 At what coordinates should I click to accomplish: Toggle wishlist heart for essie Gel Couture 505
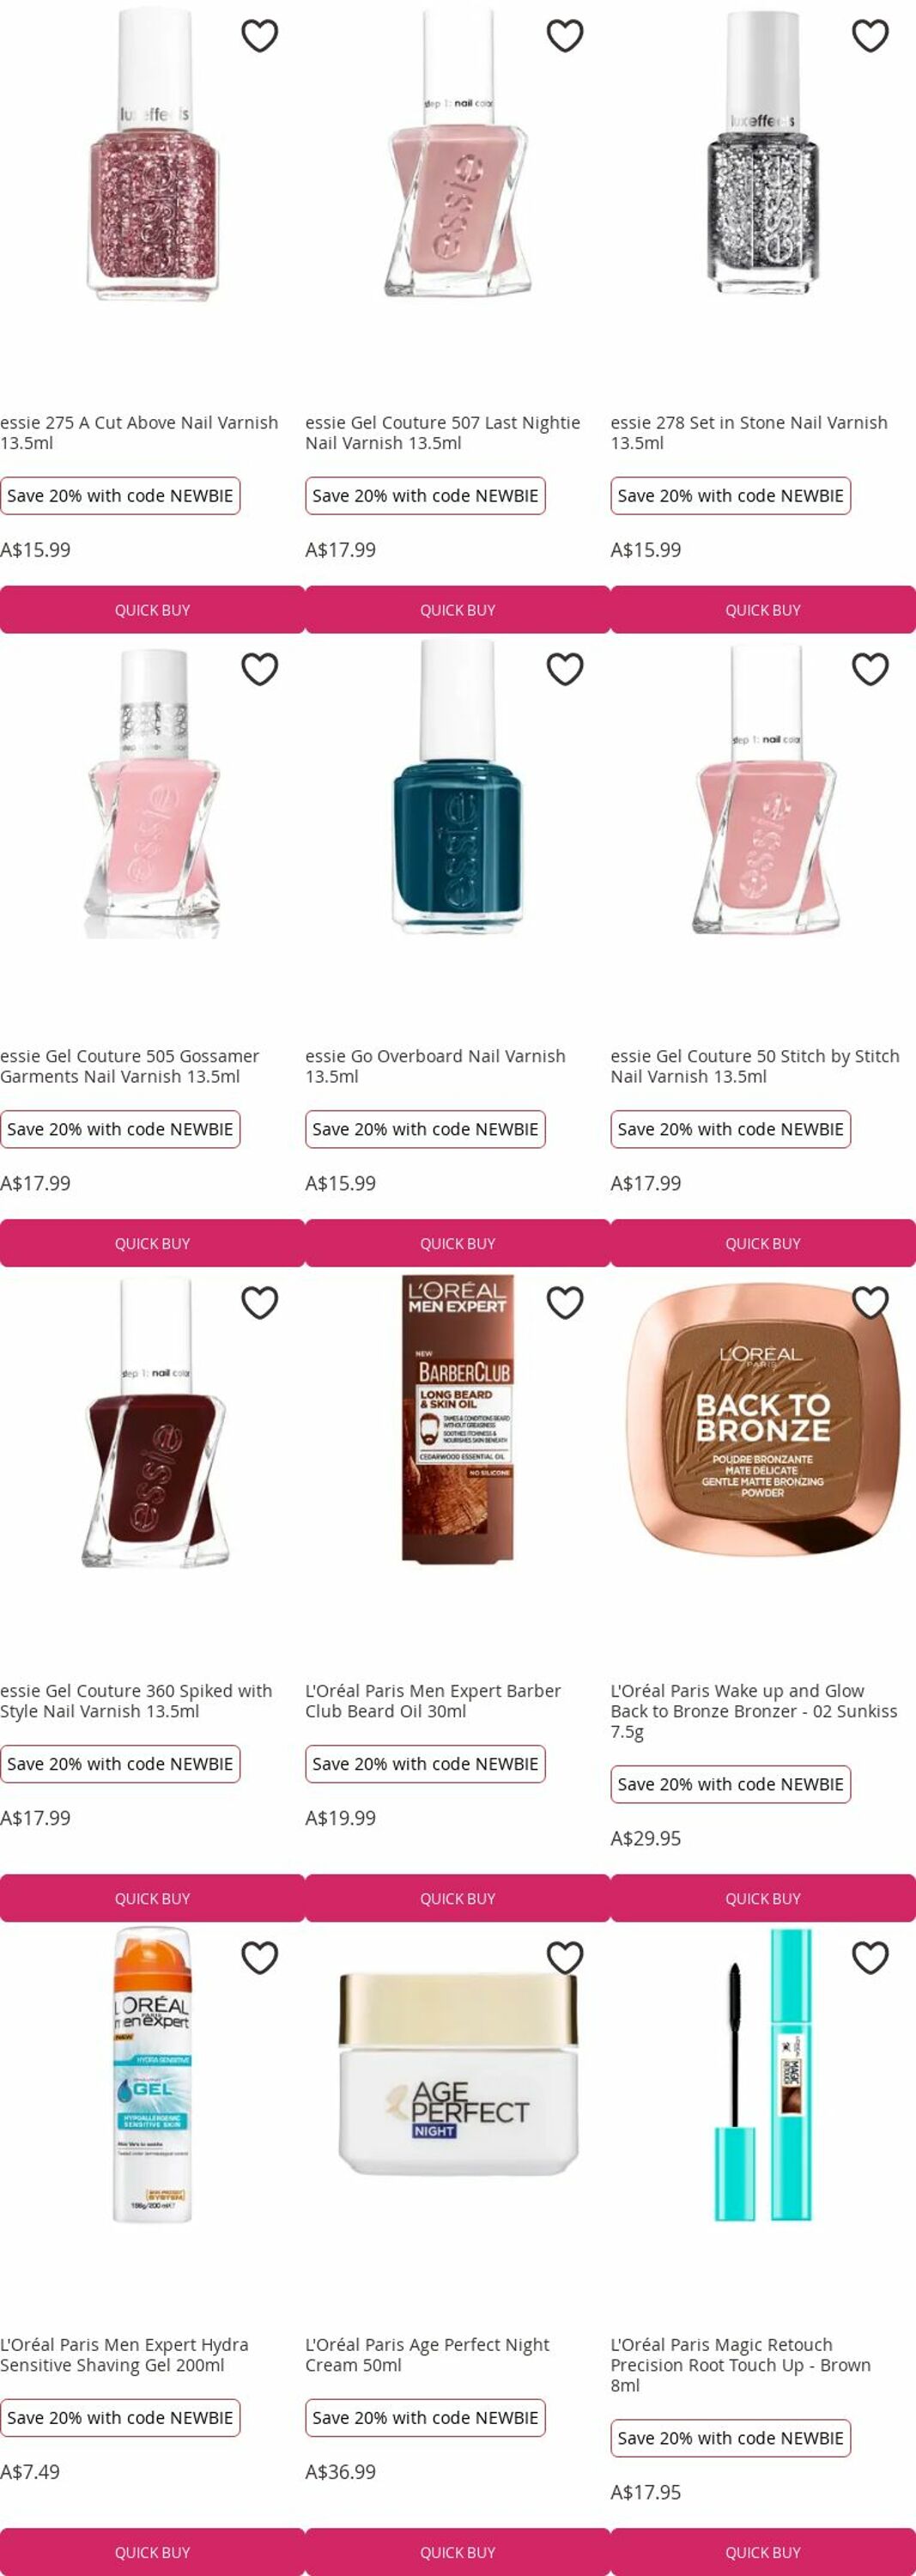tap(260, 669)
